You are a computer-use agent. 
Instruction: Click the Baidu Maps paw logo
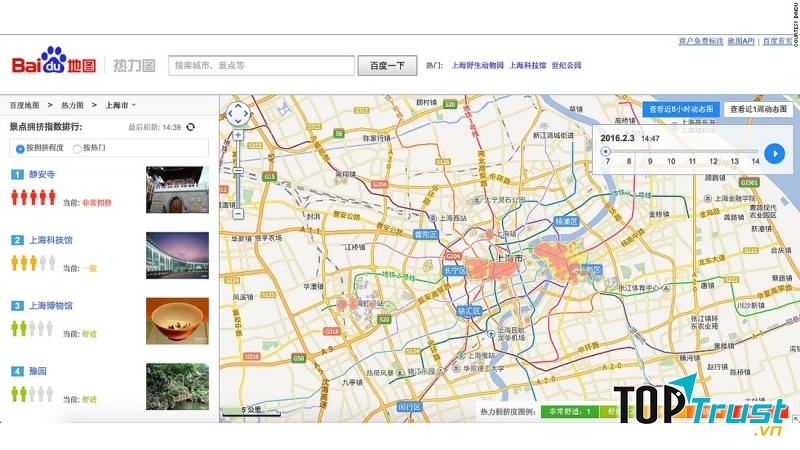tap(54, 60)
